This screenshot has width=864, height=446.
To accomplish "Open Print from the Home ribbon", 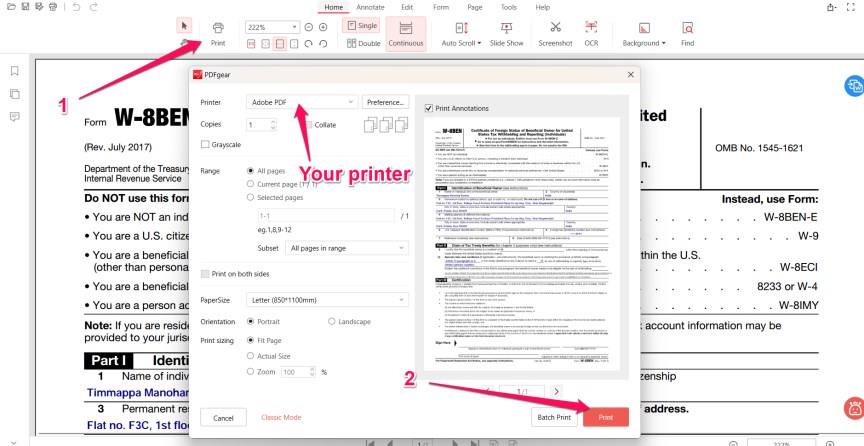I will [x=218, y=34].
